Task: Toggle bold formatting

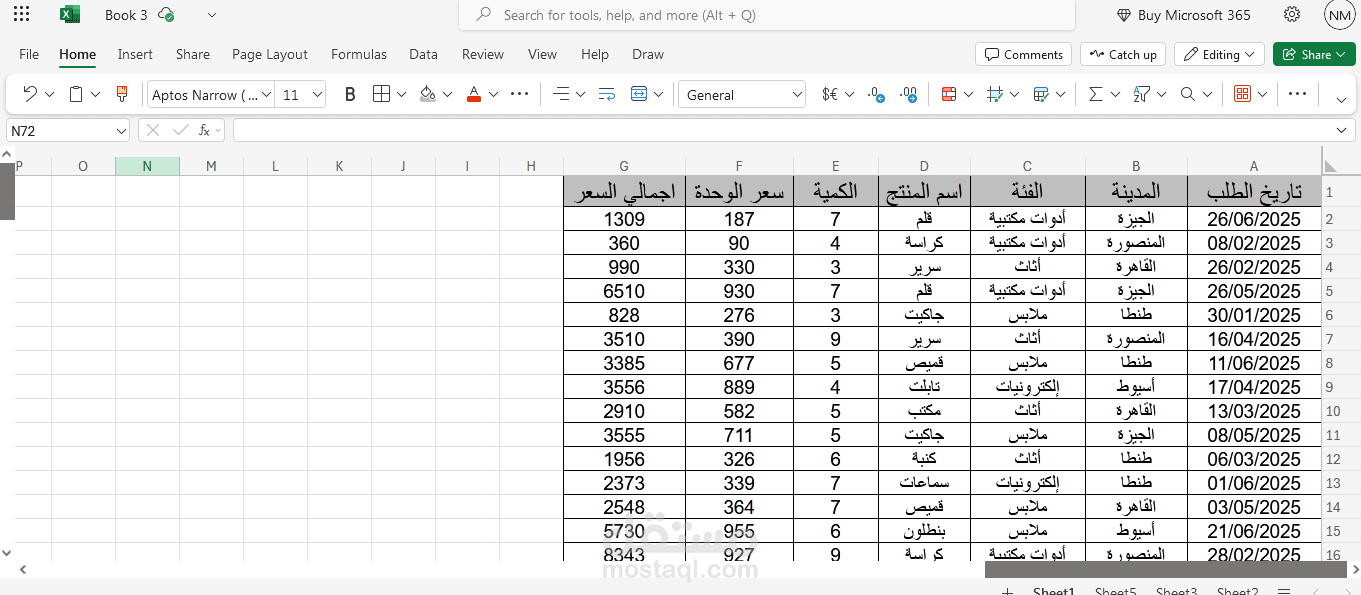Action: (x=350, y=94)
